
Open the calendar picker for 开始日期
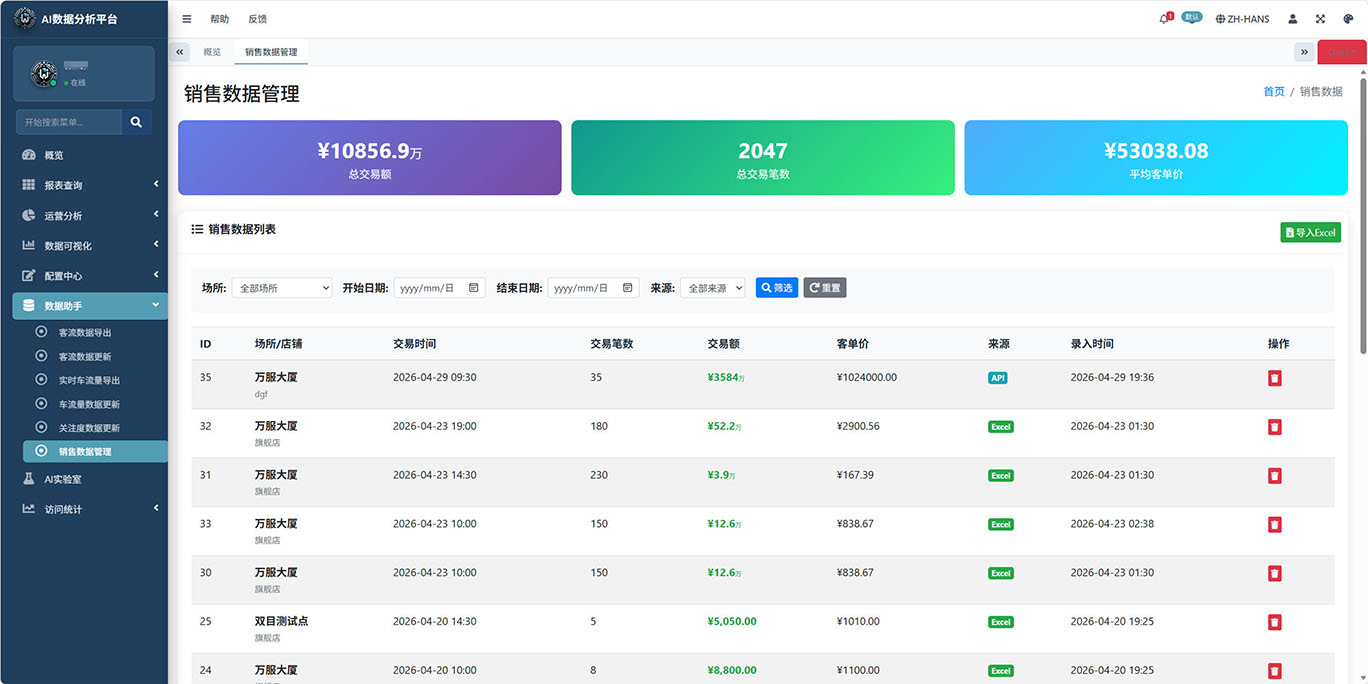474,288
